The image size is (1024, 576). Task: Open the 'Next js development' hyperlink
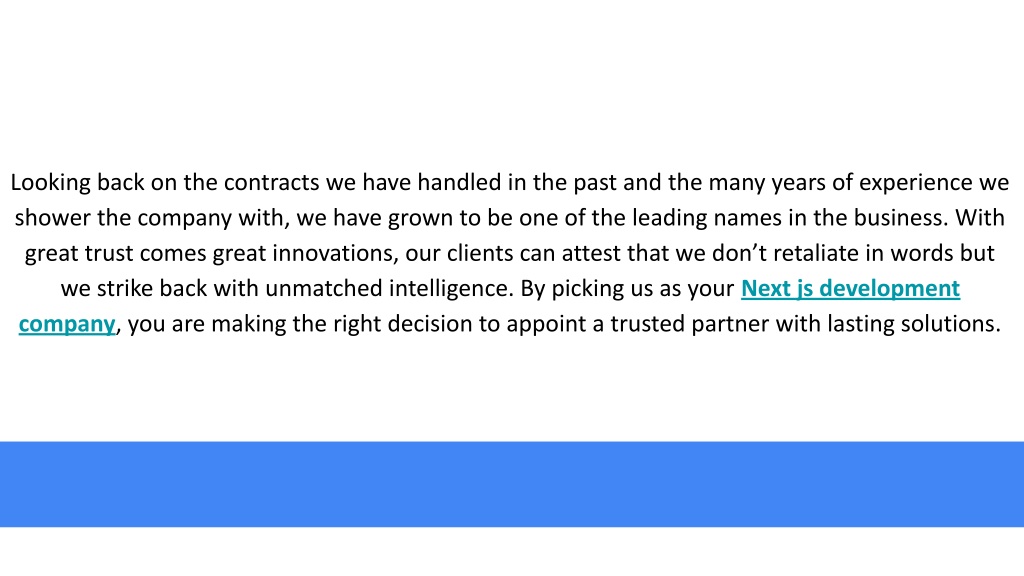850,289
